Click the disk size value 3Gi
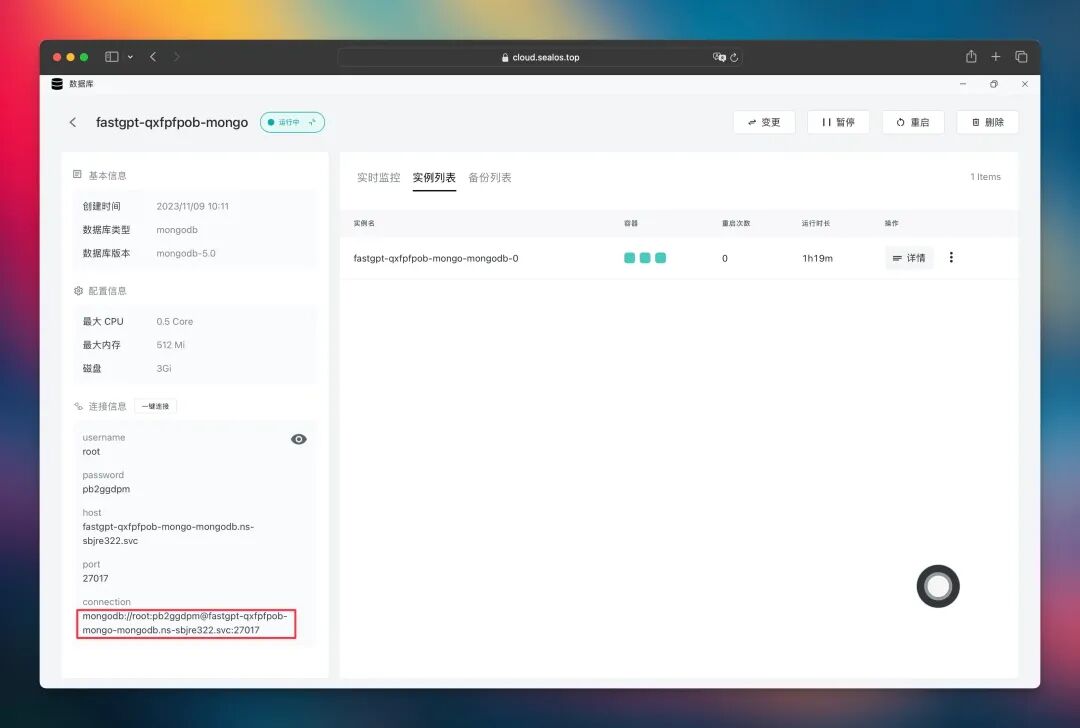Image resolution: width=1080 pixels, height=728 pixels. pyautogui.click(x=163, y=368)
